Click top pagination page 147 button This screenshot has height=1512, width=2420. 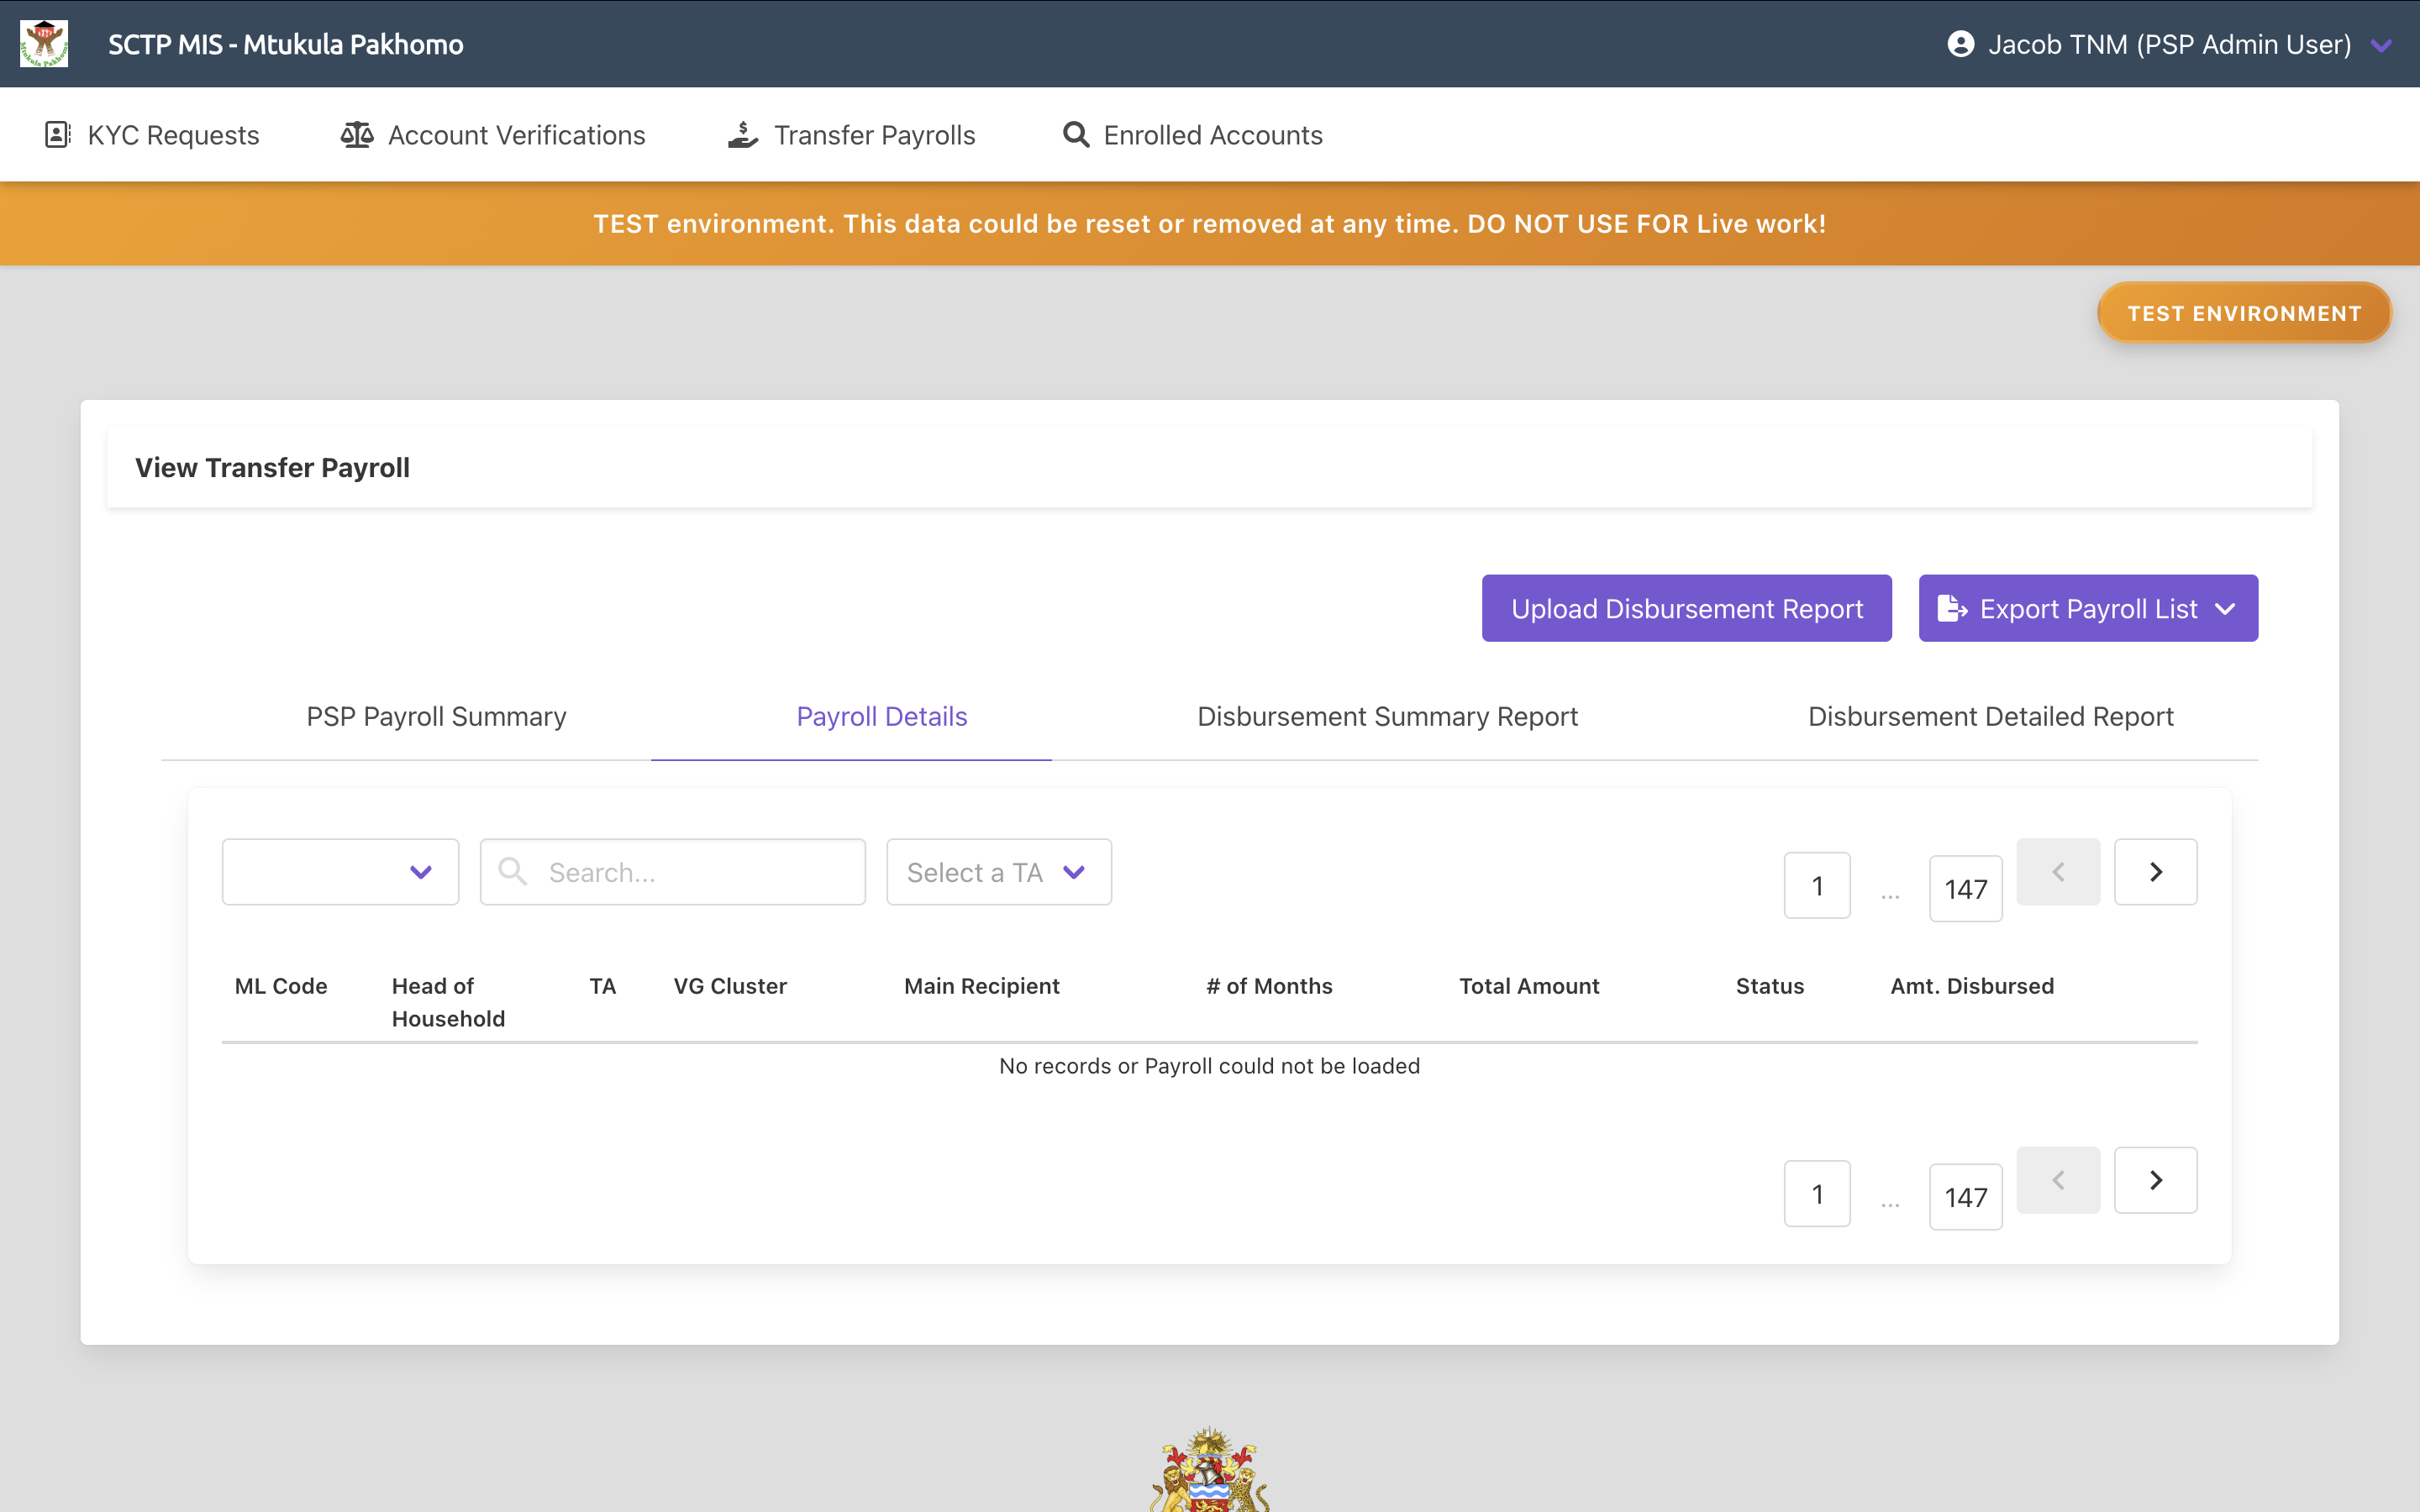click(1965, 888)
